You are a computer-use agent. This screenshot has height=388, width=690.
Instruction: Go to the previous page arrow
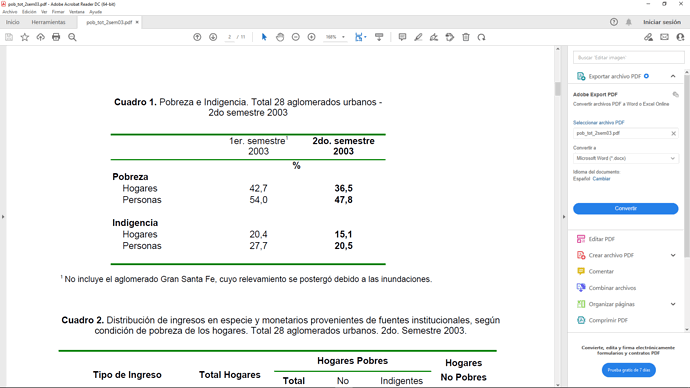(x=197, y=37)
